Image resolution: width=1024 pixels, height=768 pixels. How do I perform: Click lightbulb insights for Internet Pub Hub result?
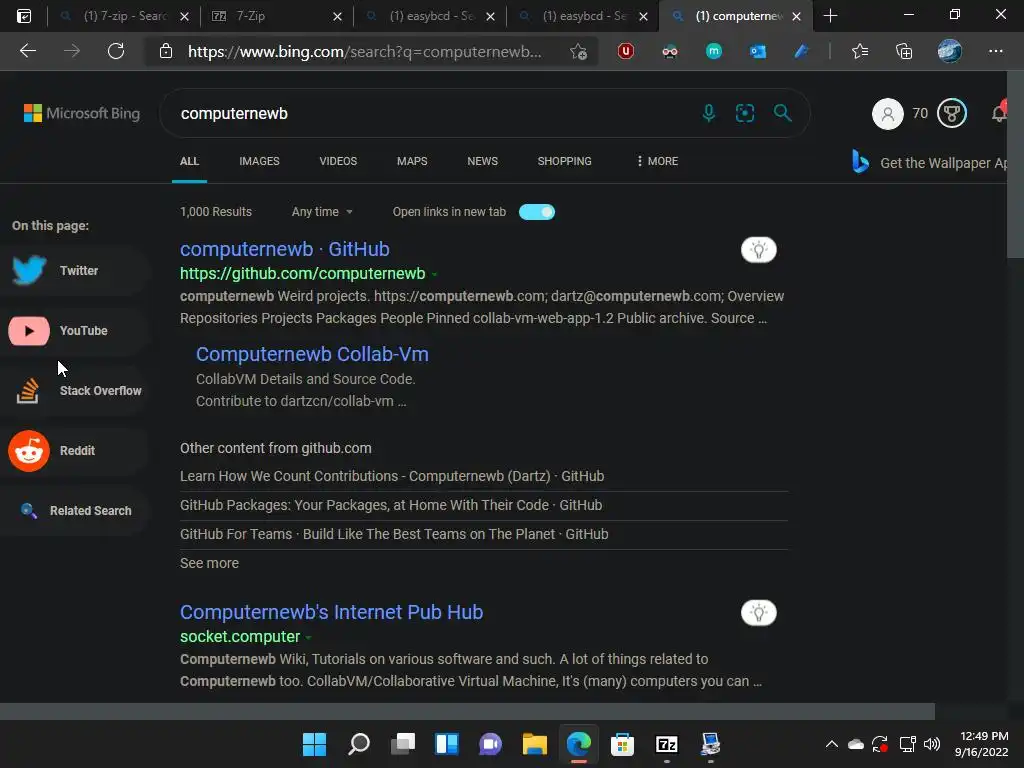758,613
